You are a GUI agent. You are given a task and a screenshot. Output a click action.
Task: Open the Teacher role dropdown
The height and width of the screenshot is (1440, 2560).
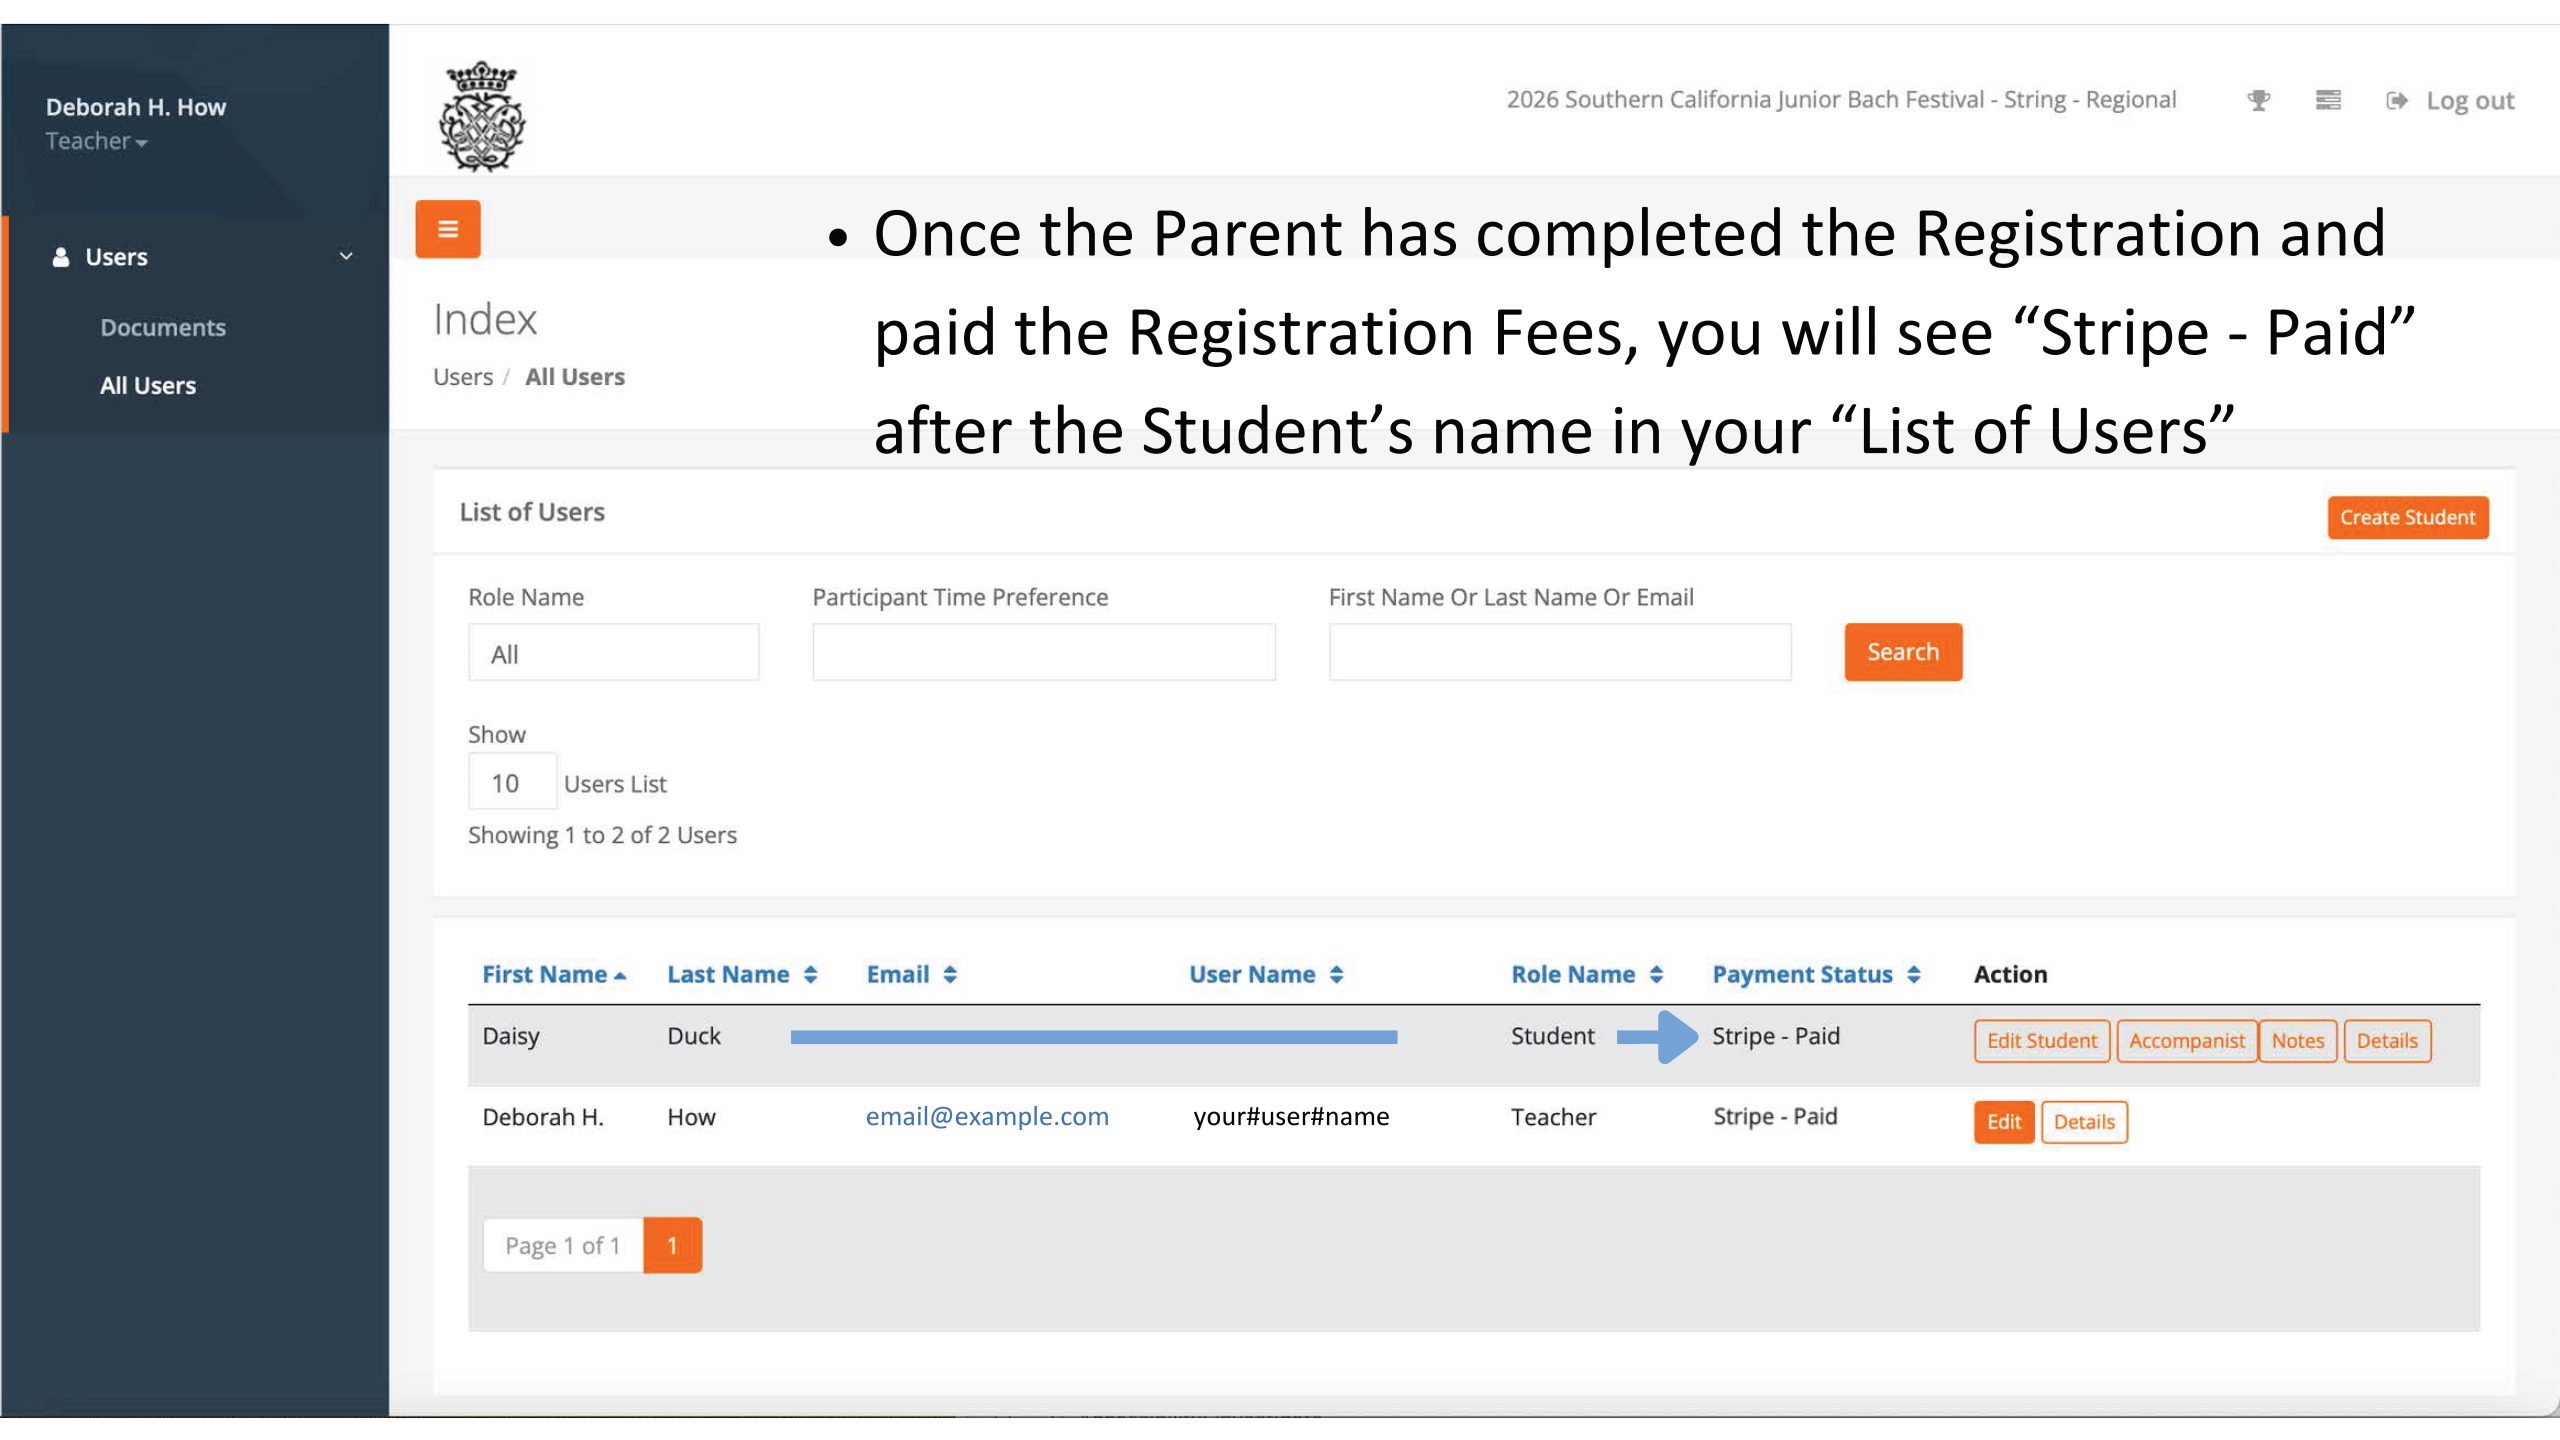point(97,142)
